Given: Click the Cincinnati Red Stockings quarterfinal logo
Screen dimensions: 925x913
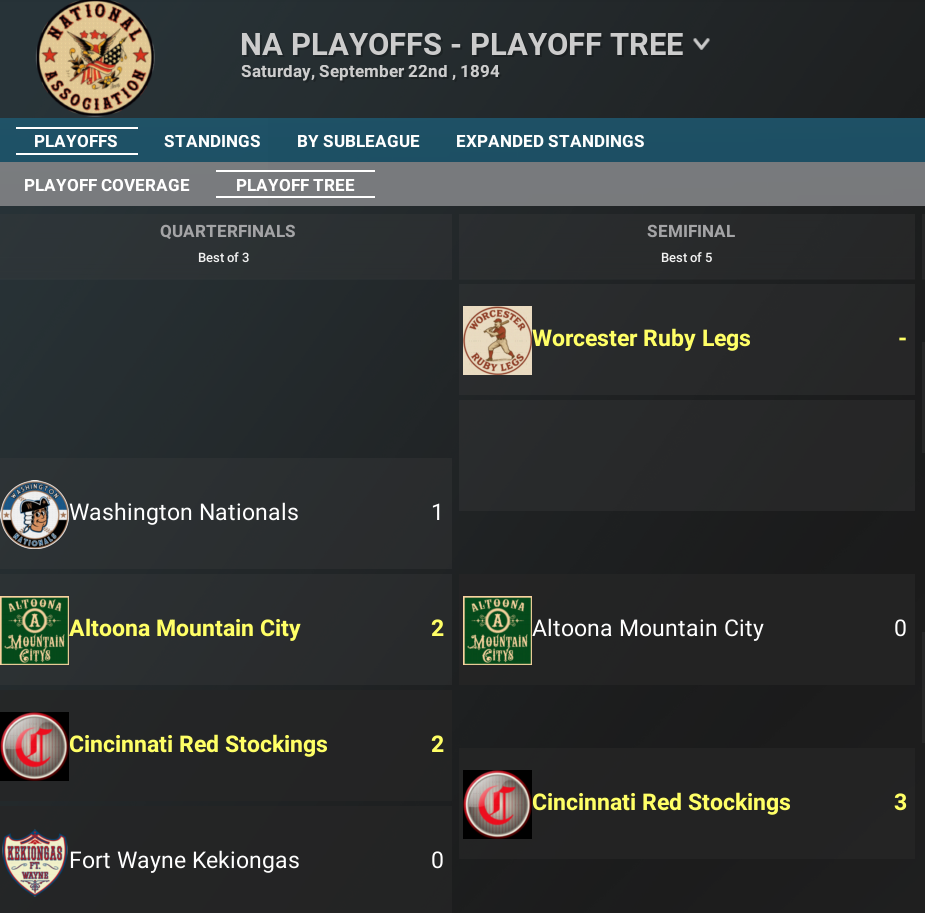Looking at the screenshot, I should [35, 746].
